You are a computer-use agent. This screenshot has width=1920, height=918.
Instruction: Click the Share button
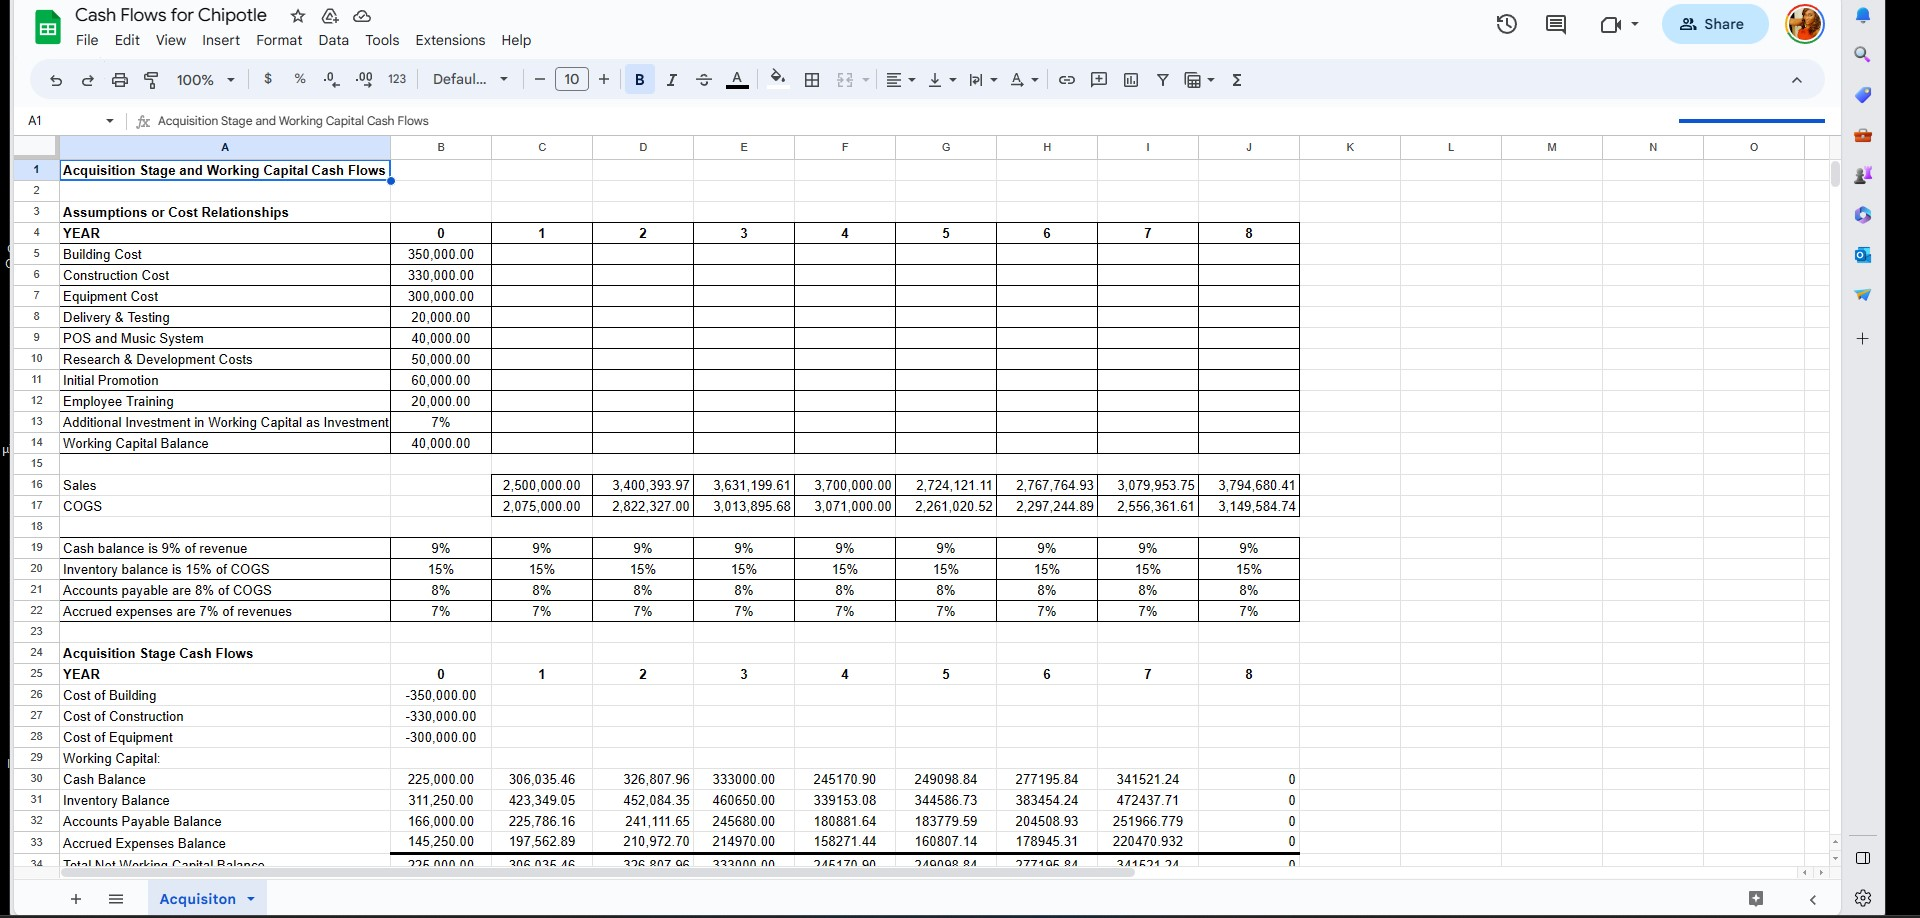pyautogui.click(x=1714, y=24)
